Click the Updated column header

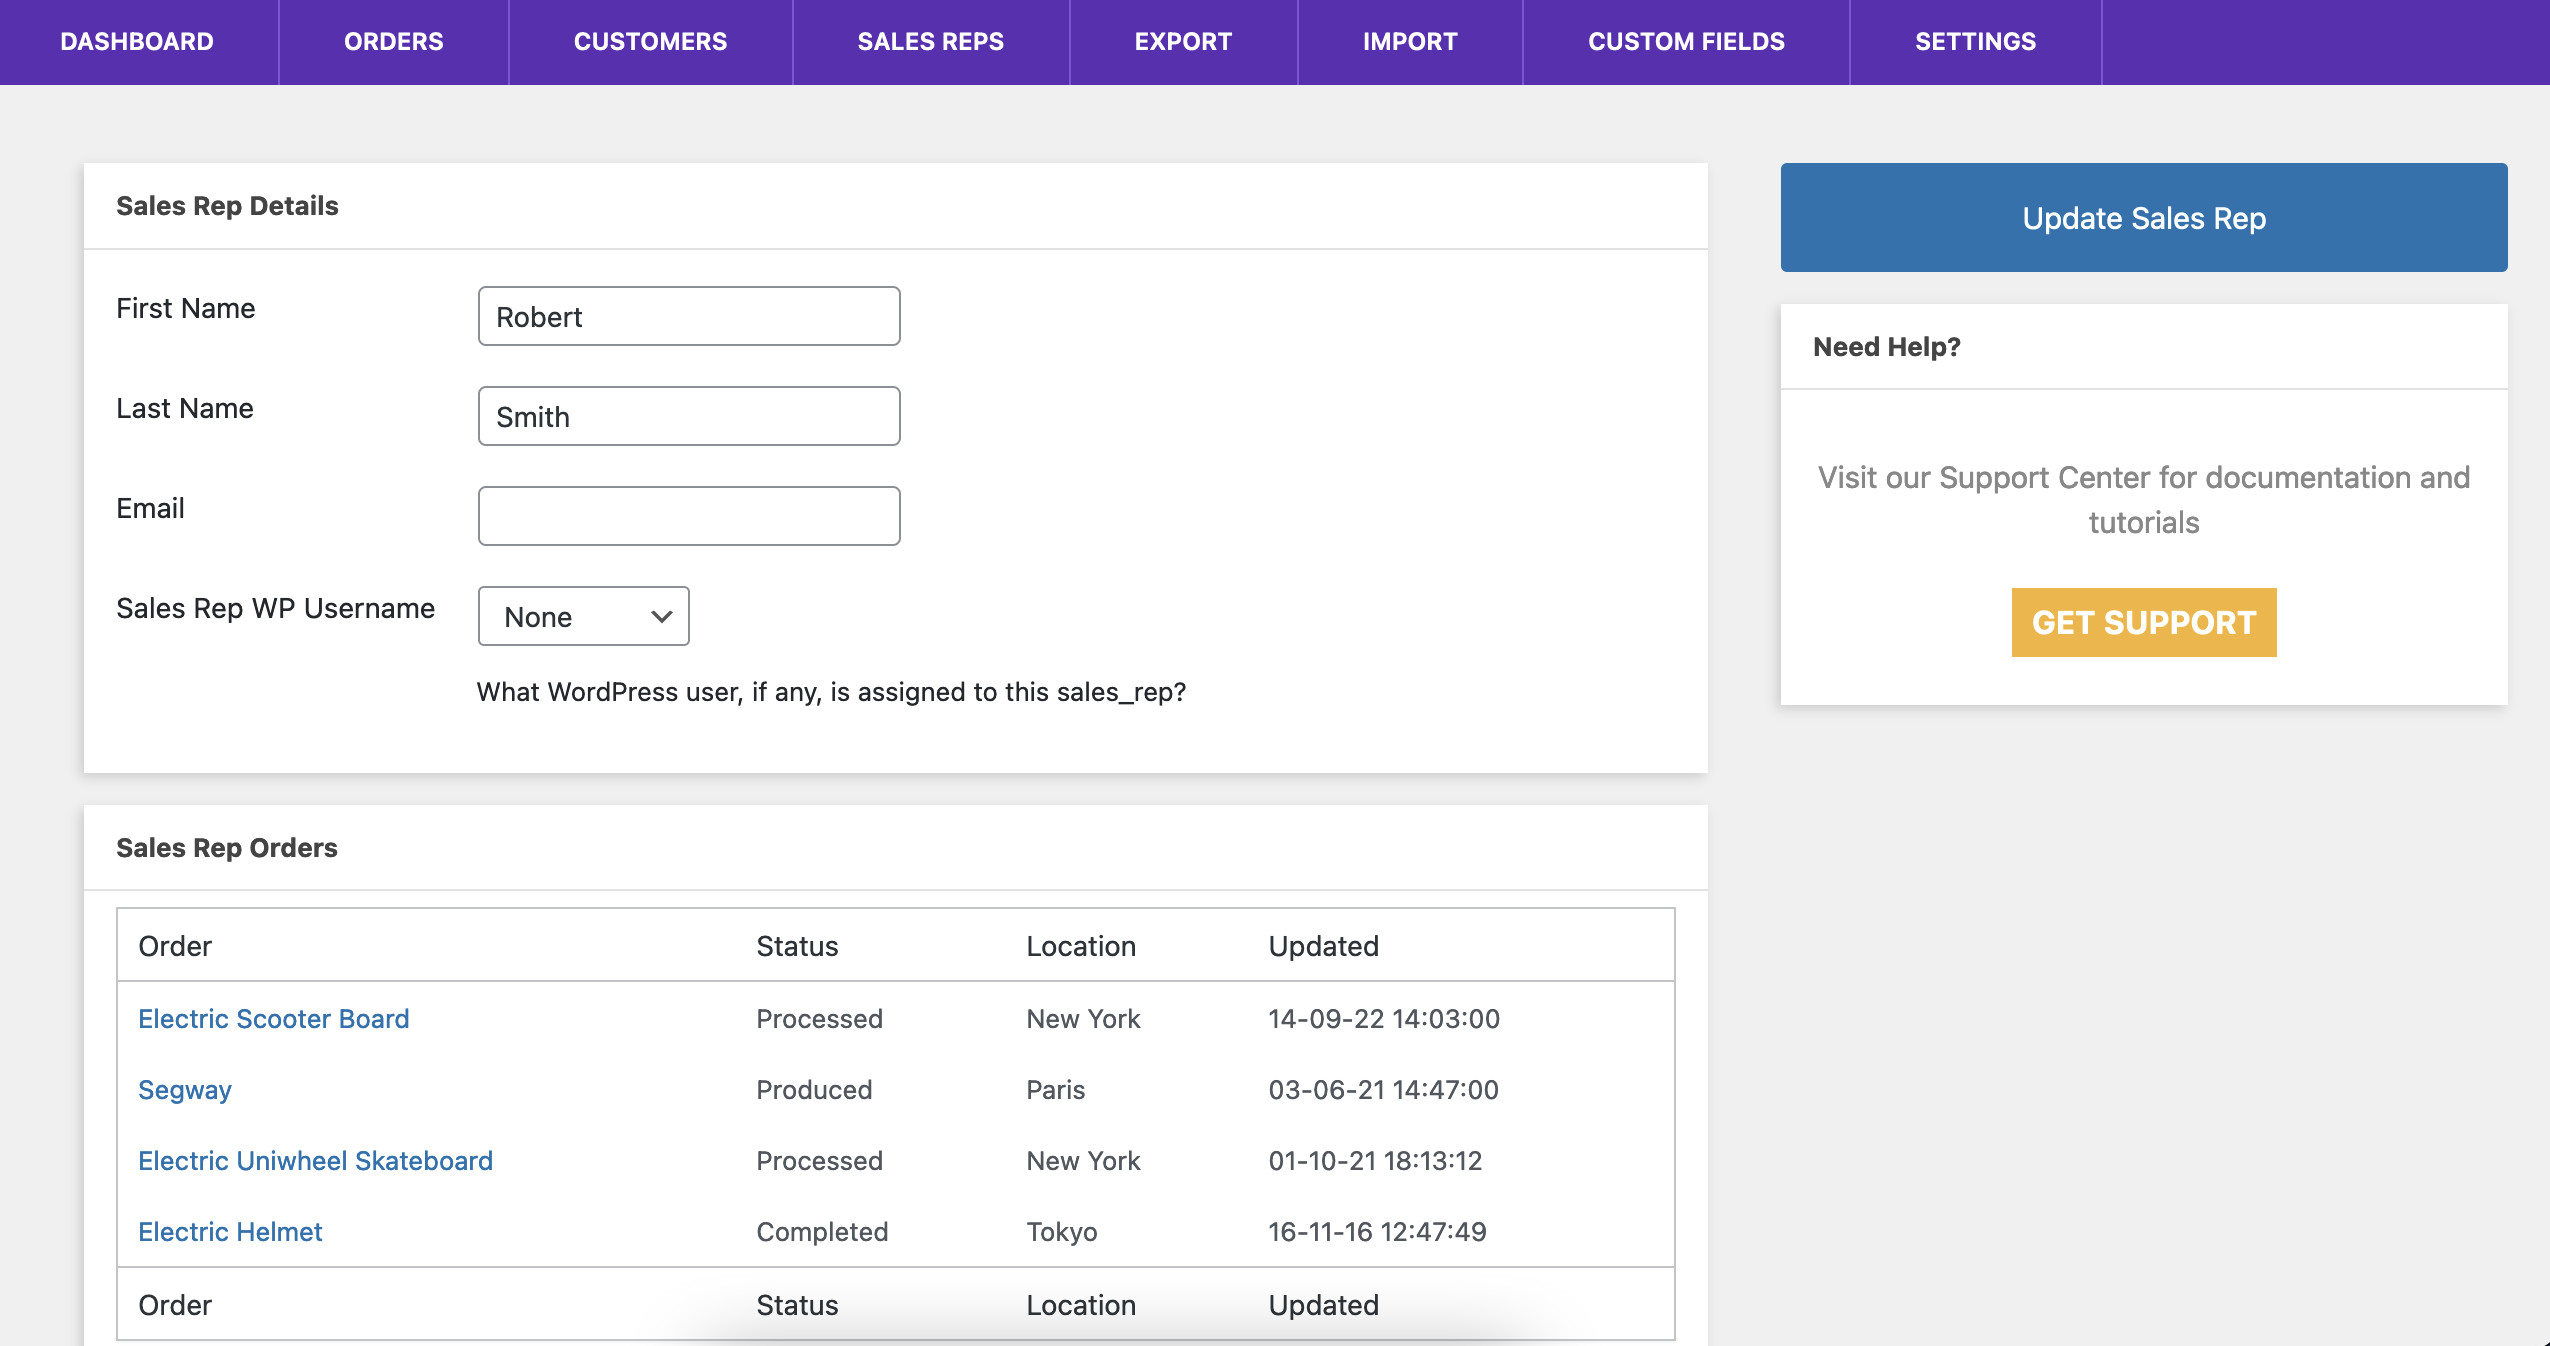[1323, 946]
